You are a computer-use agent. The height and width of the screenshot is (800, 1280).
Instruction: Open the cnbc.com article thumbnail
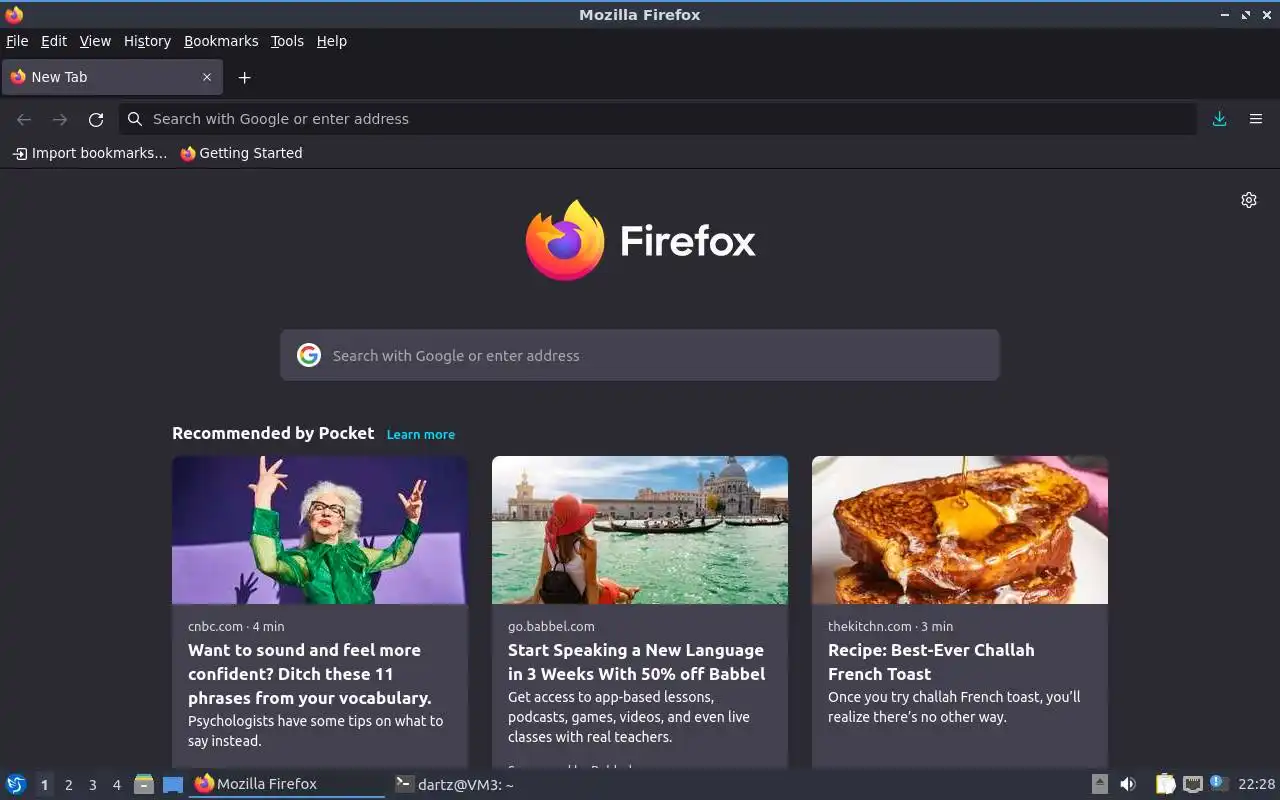[320, 530]
